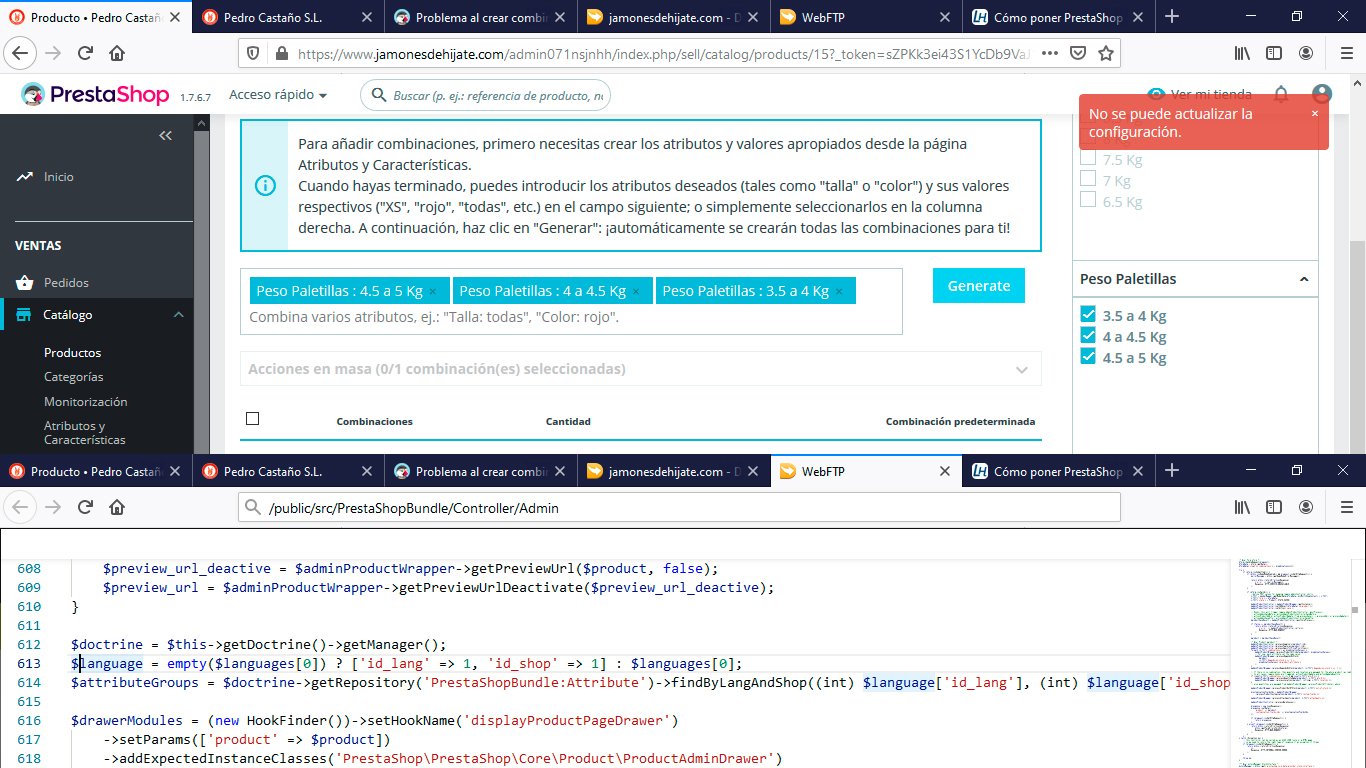Uncheck the 4 a 4.5 Kg attribute
Image resolution: width=1366 pixels, height=768 pixels.
coord(1088,336)
